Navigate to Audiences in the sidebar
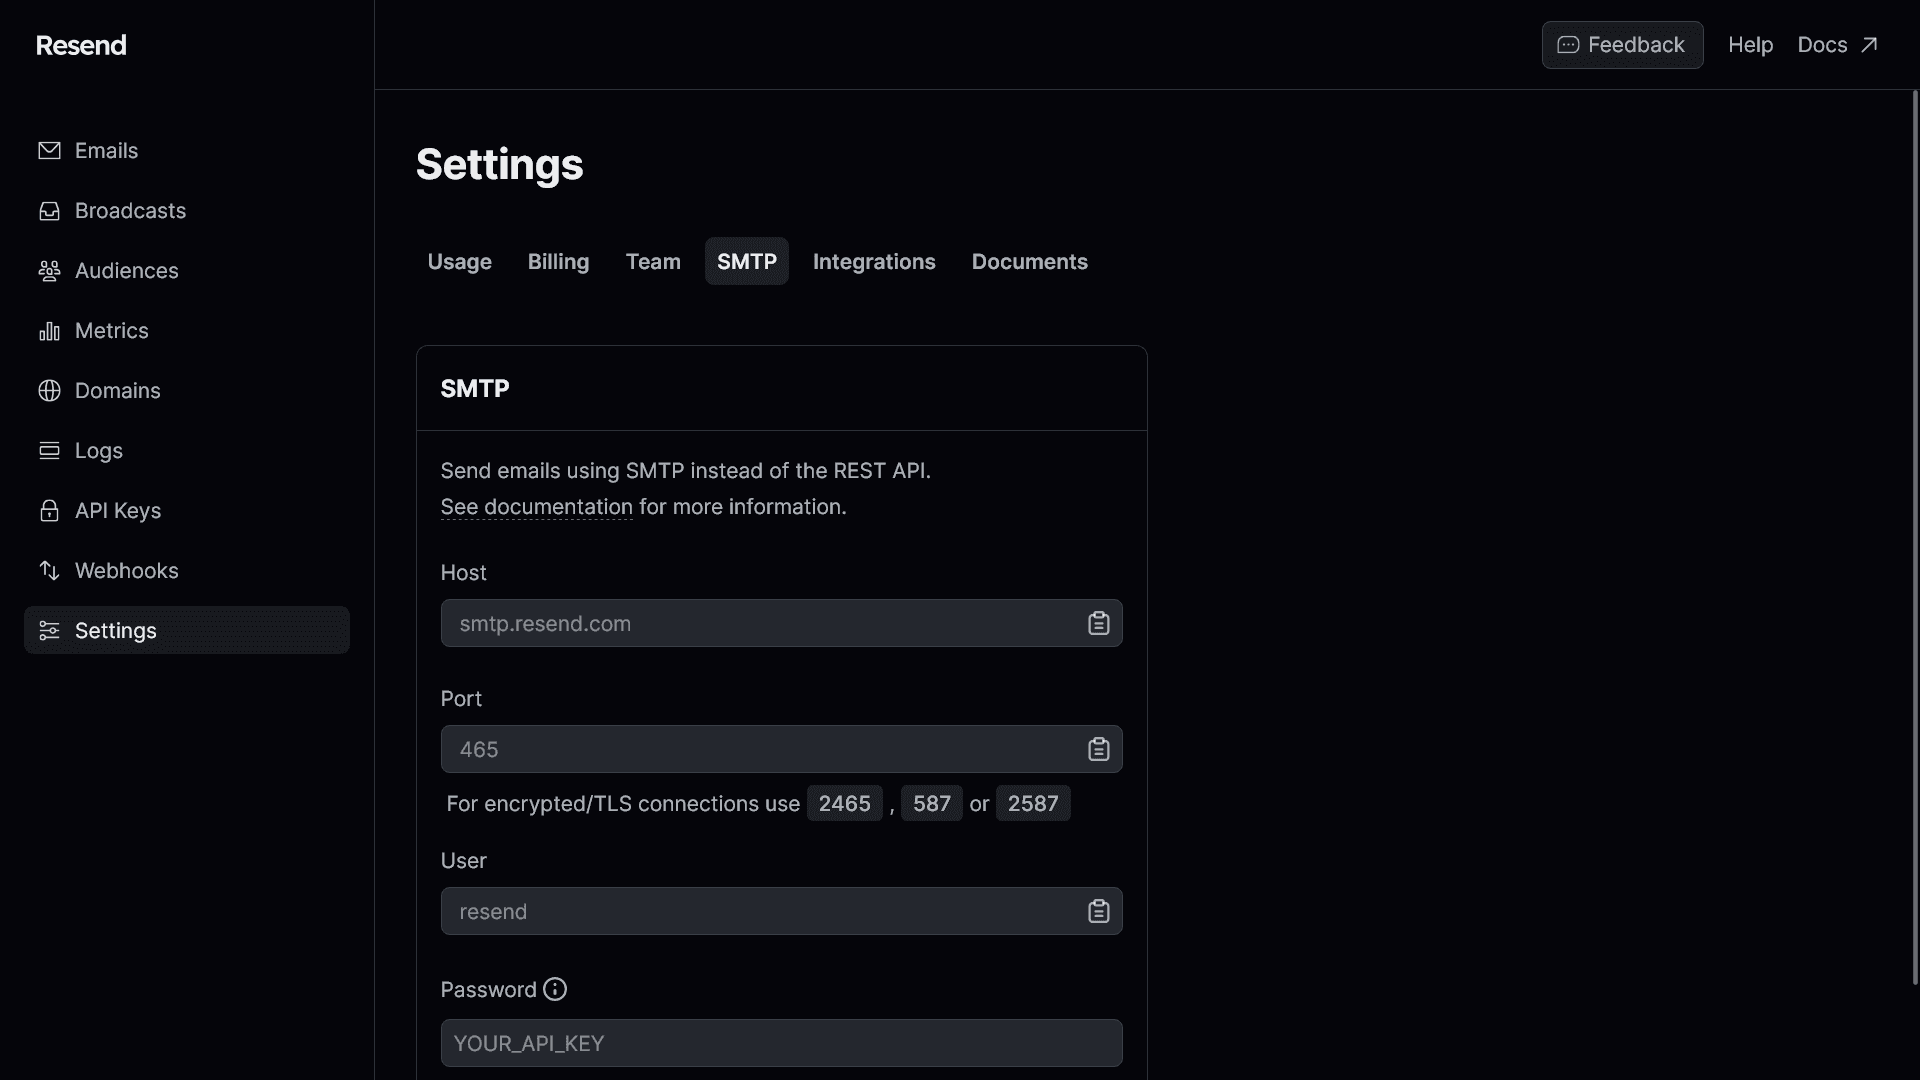This screenshot has width=1920, height=1080. tap(187, 270)
